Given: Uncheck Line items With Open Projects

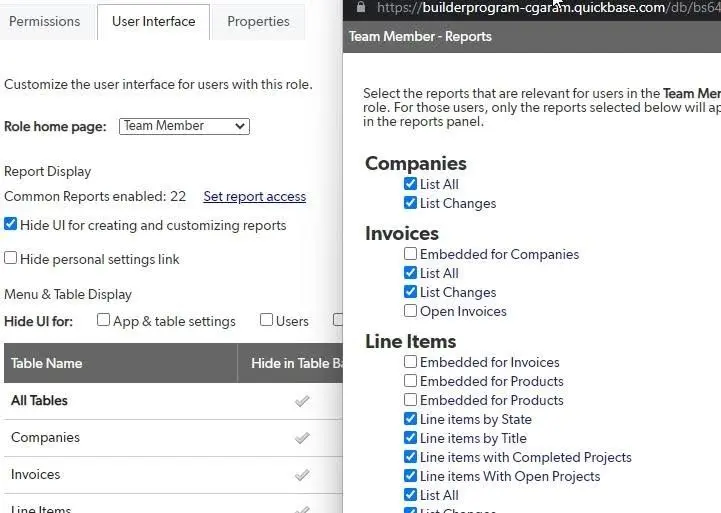Looking at the screenshot, I should [x=410, y=476].
